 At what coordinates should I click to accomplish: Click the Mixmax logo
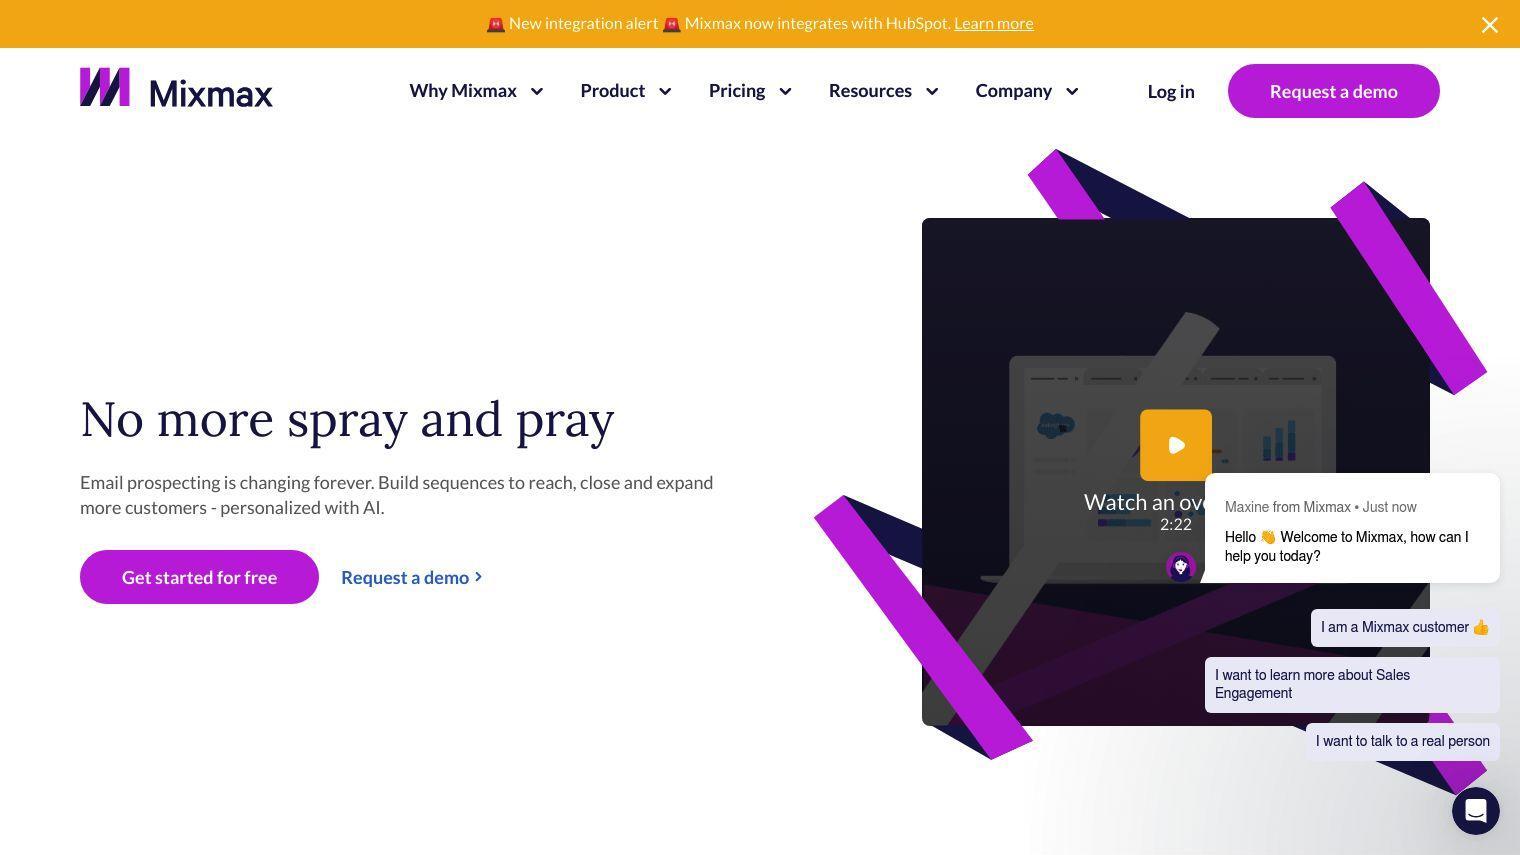176,88
